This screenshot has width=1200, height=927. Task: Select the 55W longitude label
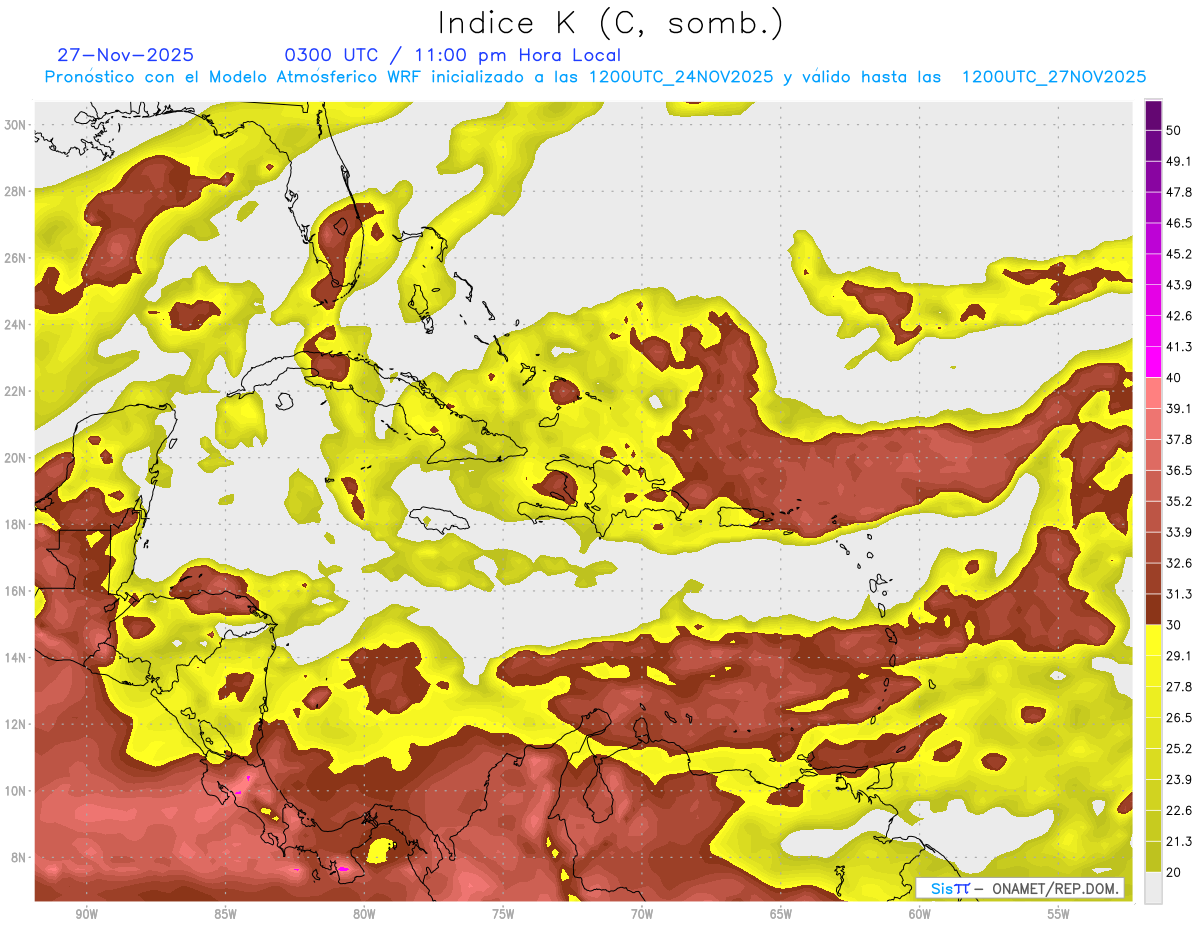[1059, 914]
